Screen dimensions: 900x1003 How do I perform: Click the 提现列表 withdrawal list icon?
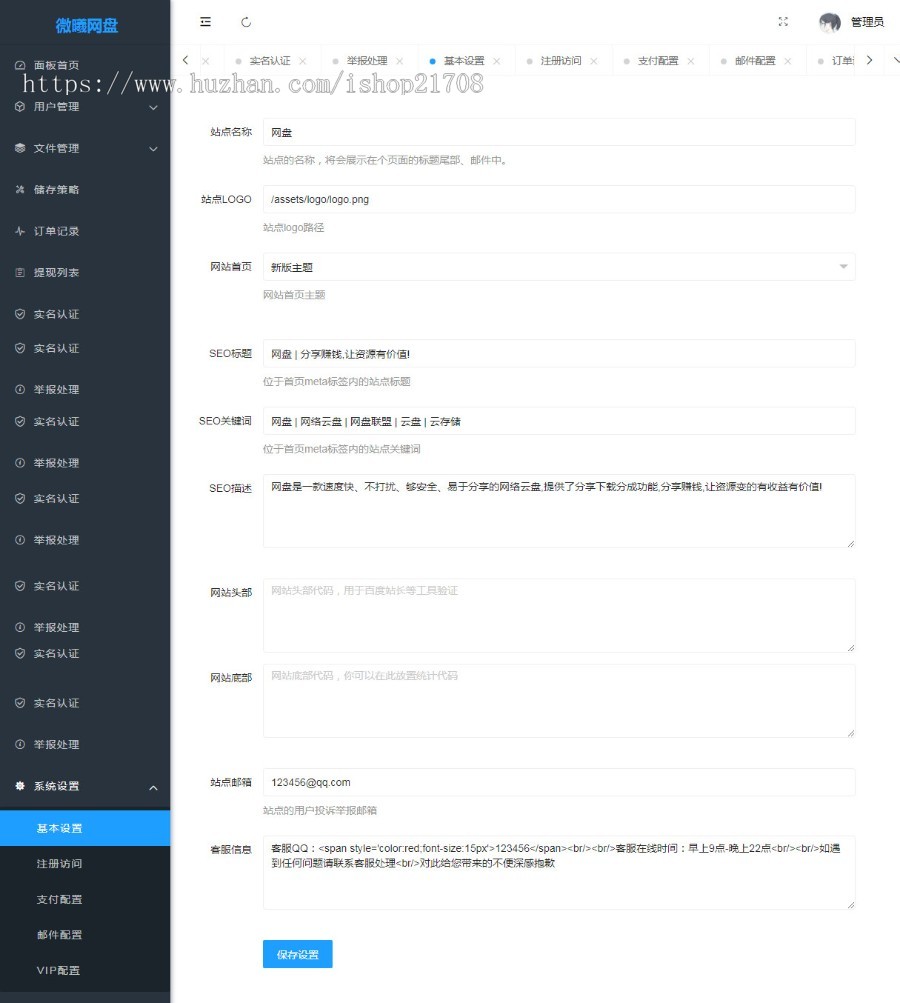click(20, 272)
